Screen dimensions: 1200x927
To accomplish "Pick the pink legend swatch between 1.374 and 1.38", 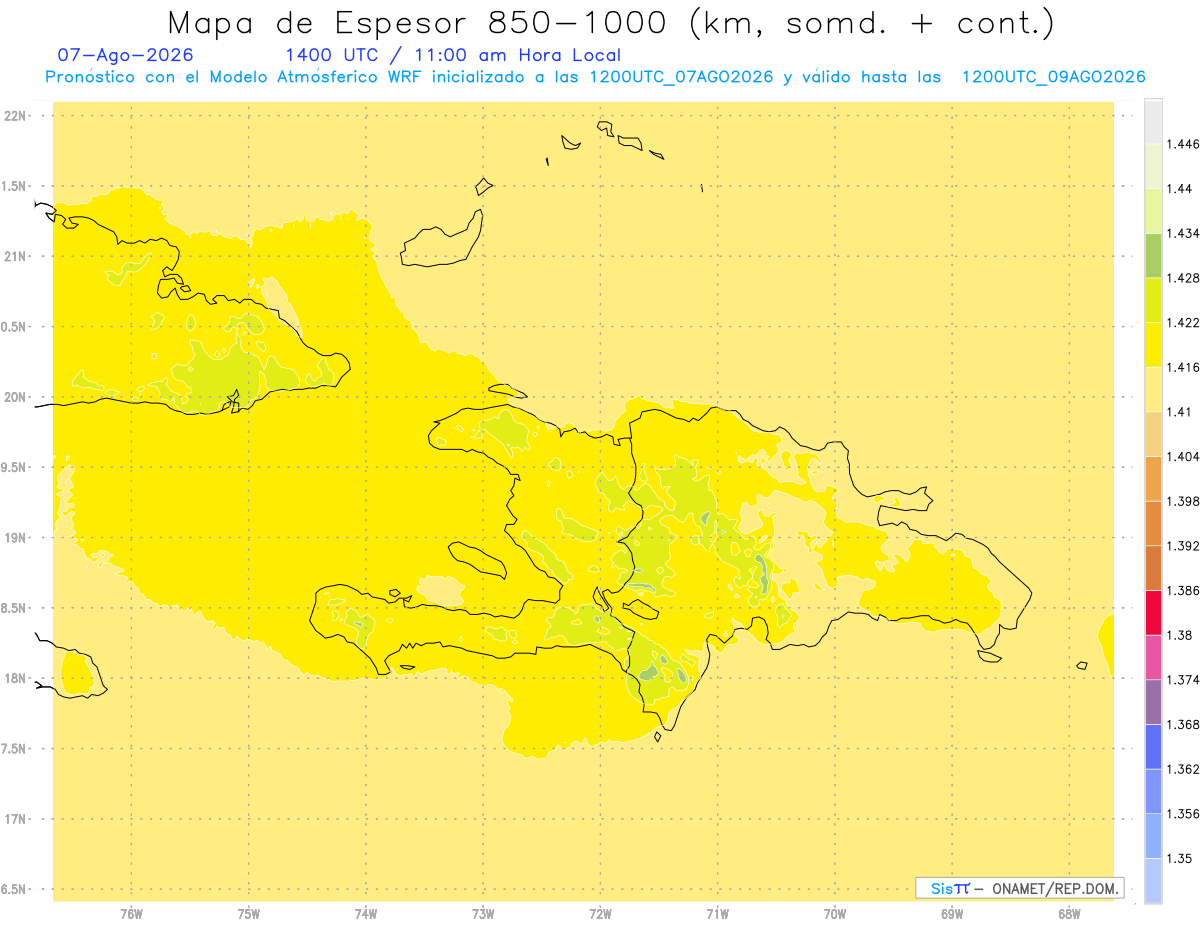I will (x=1153, y=657).
